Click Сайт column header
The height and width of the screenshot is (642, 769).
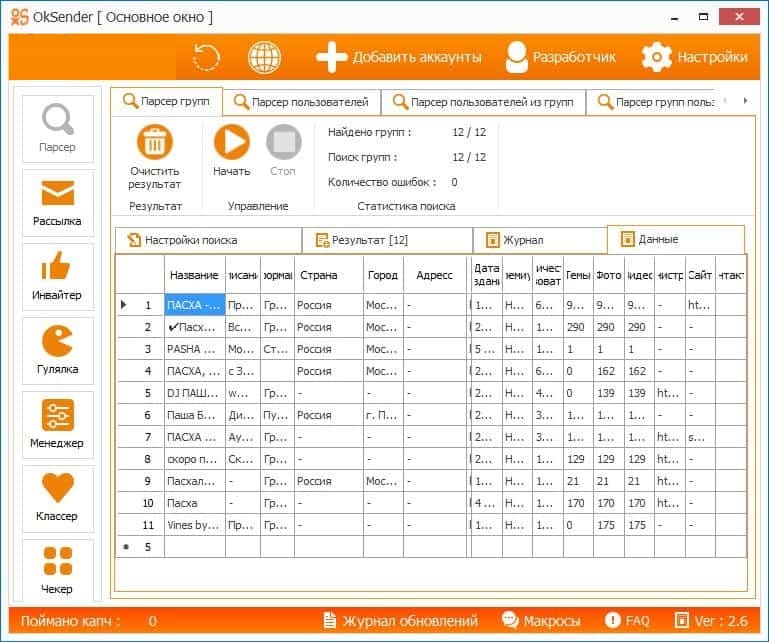pyautogui.click(x=700, y=275)
